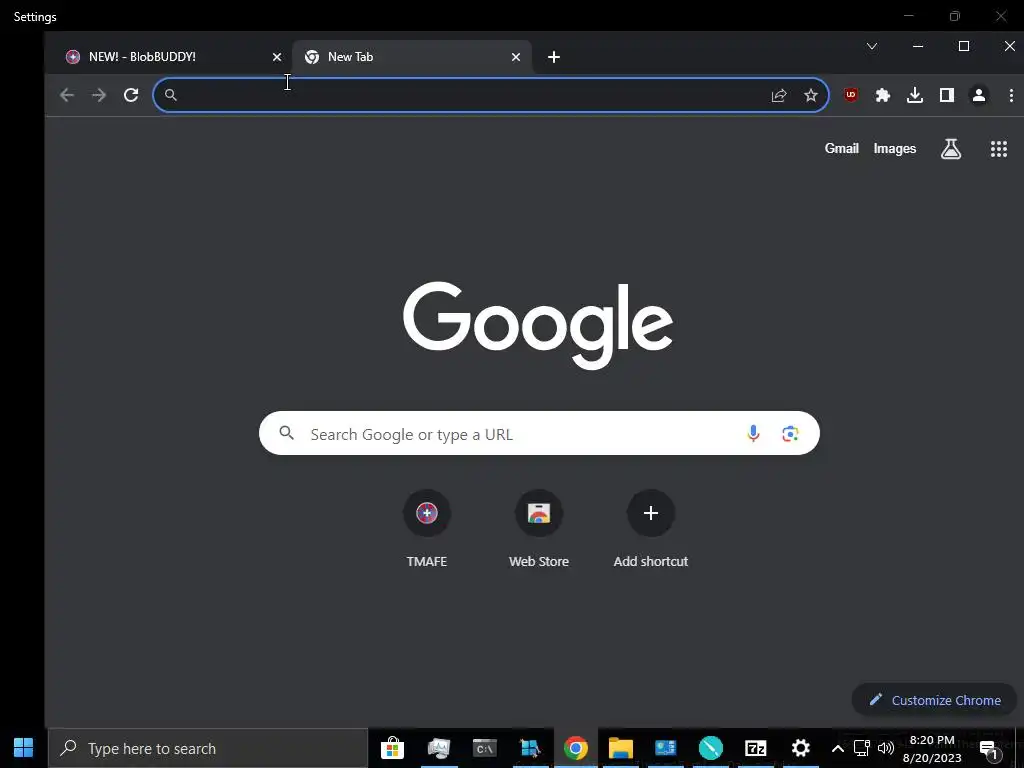Close the NEW! - BlobBUDDY! tab
The image size is (1024, 768).
pyautogui.click(x=277, y=57)
